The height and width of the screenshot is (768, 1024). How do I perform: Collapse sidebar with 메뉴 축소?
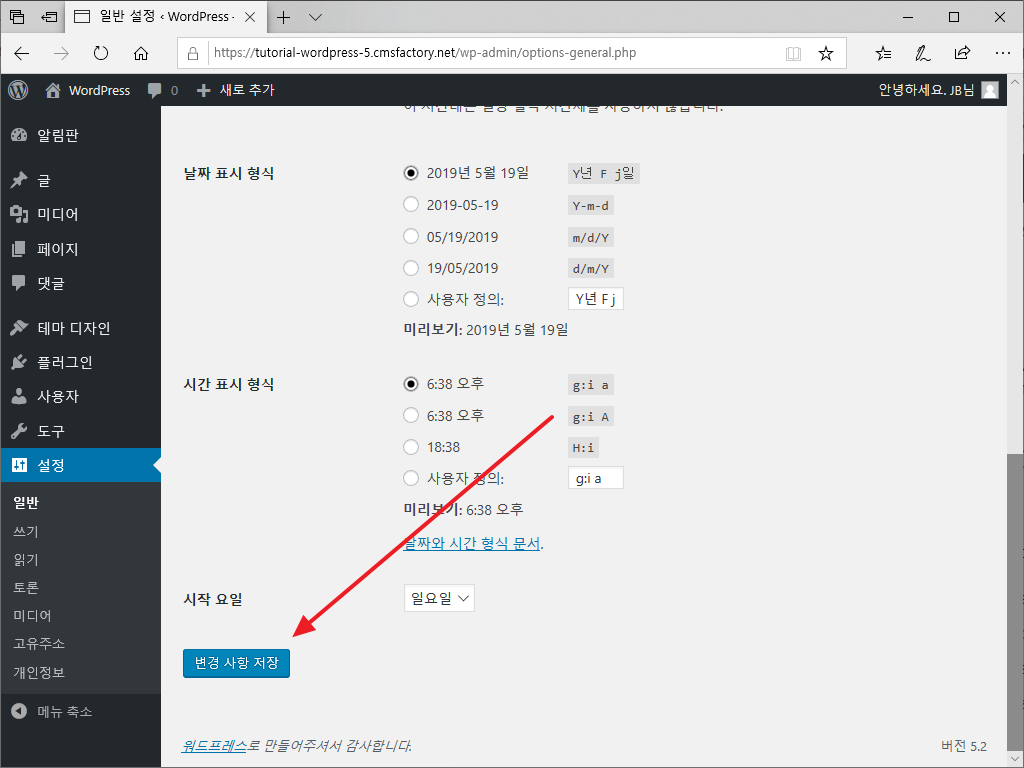(52, 711)
